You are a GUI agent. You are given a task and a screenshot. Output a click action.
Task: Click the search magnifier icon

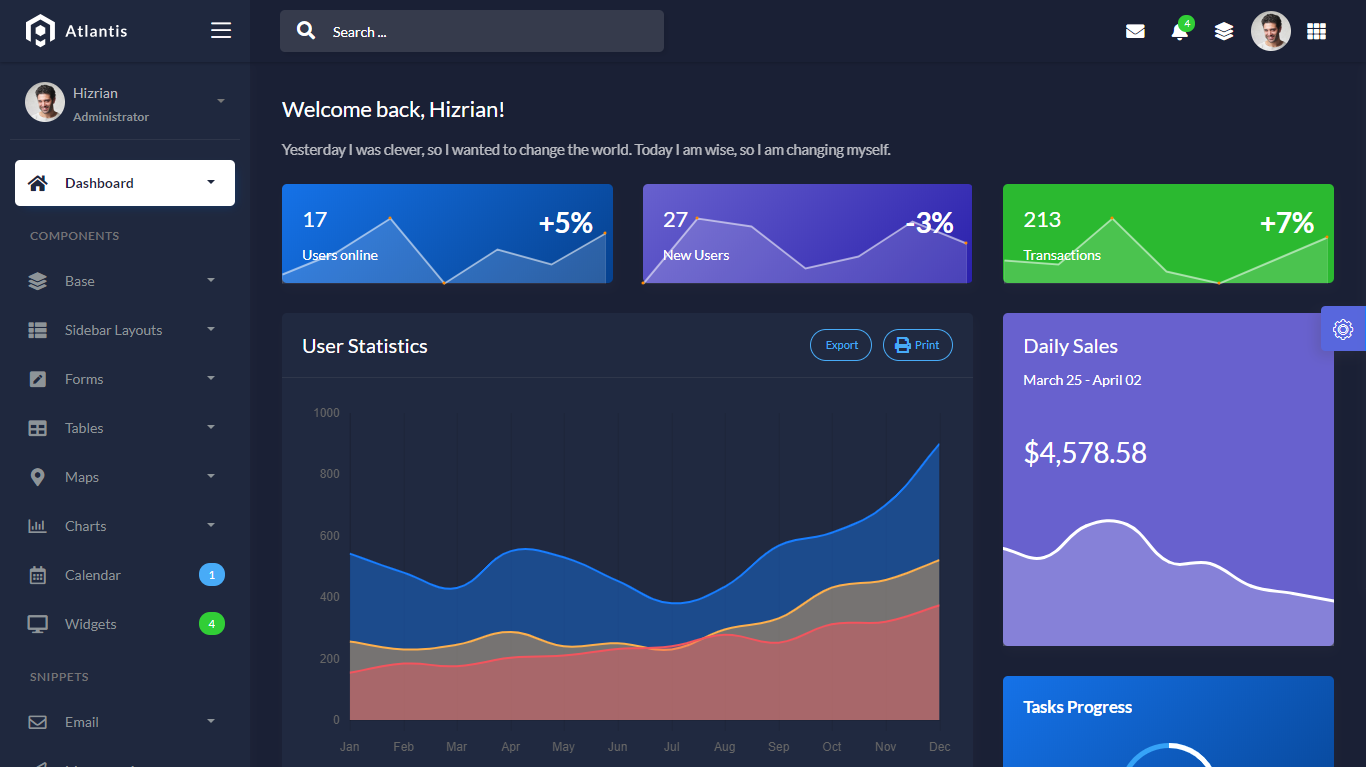pos(306,31)
